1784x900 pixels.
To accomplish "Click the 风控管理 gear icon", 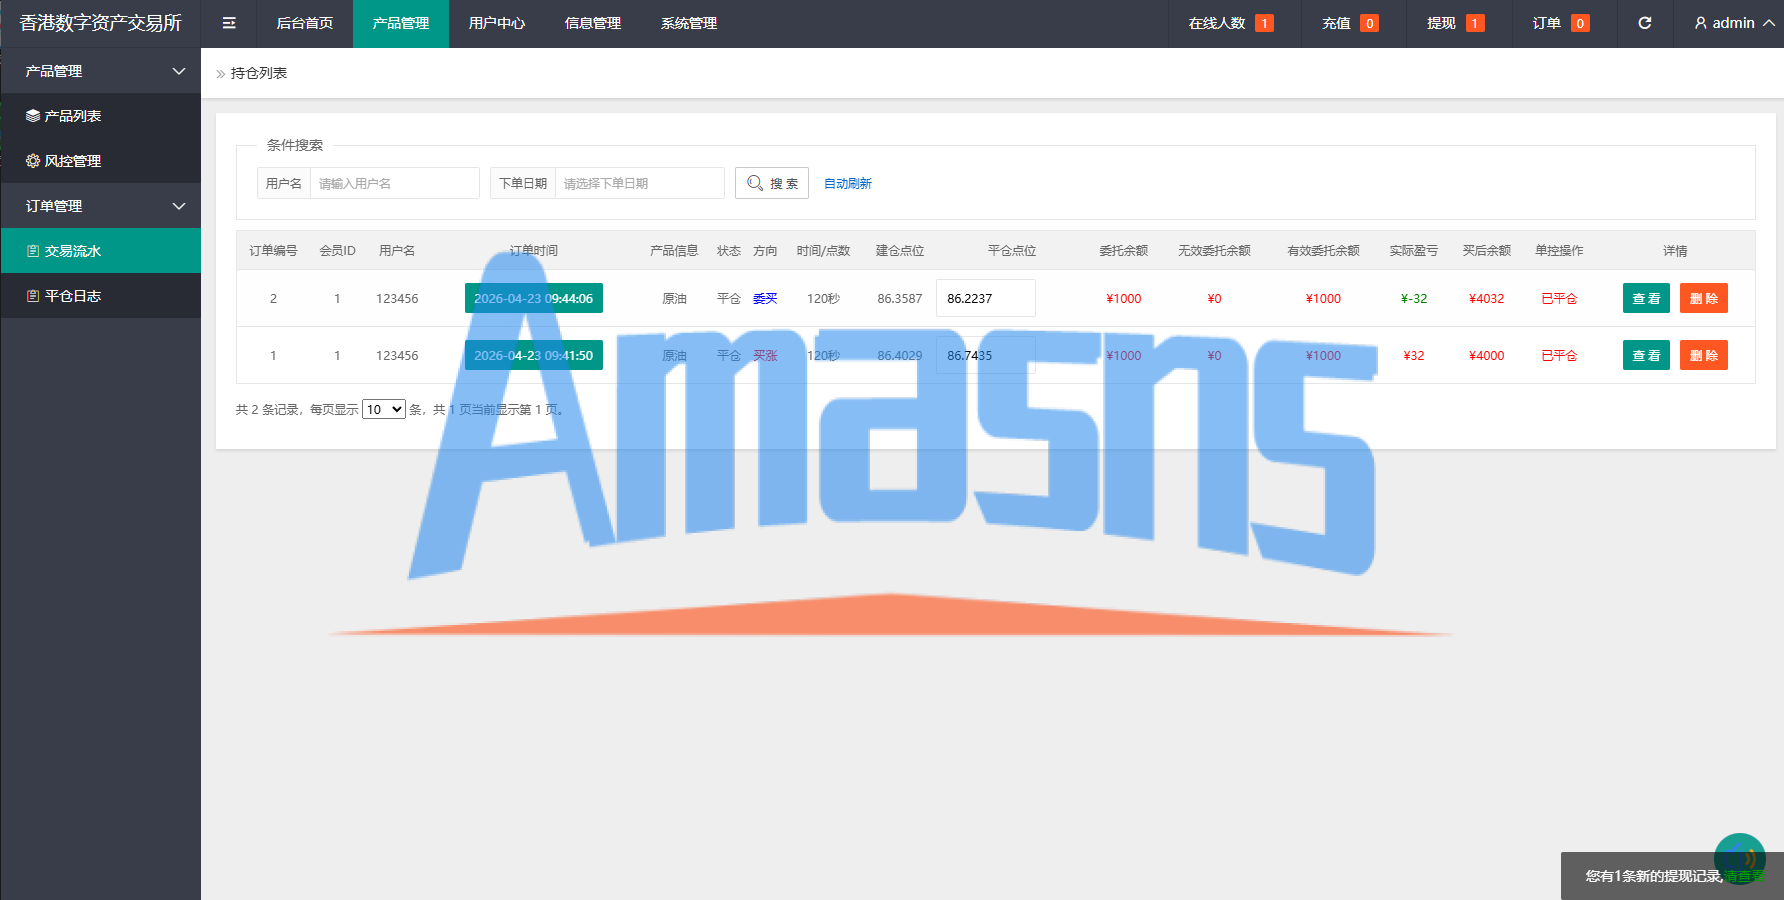I will pos(33,161).
